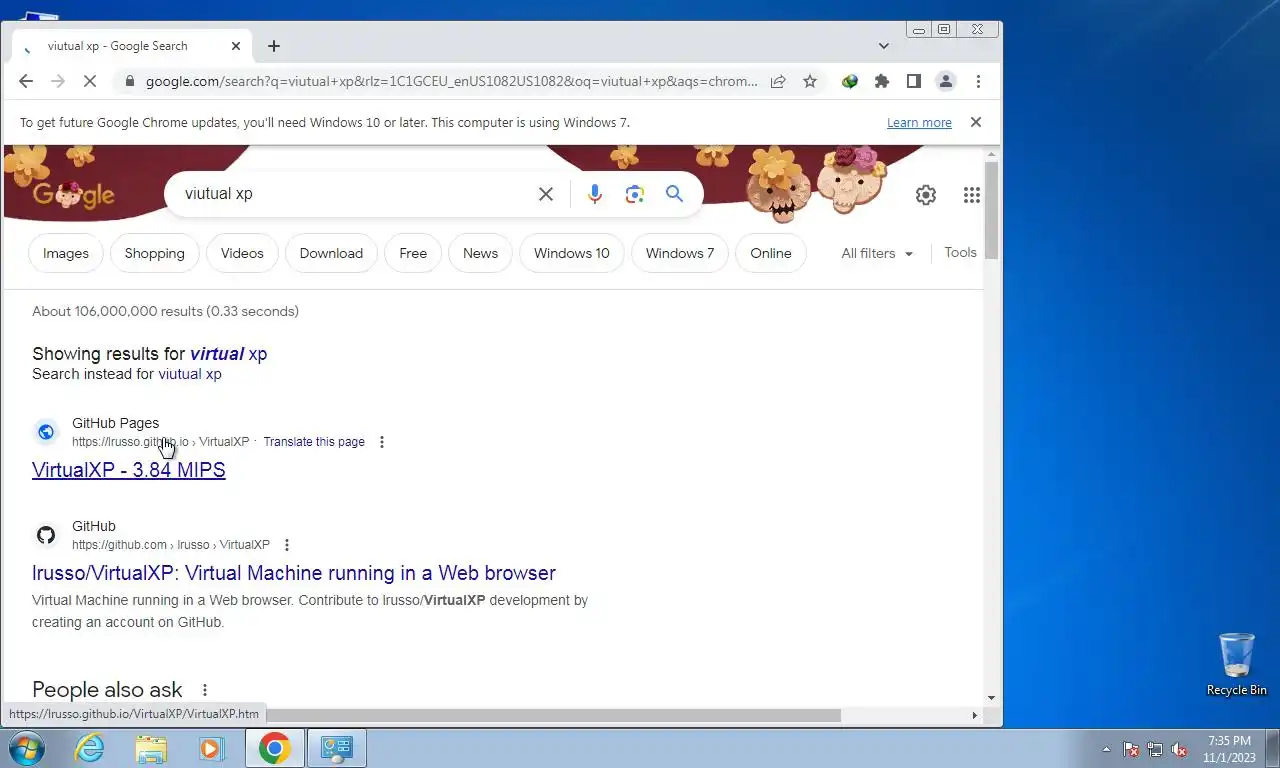
Task: Open options beside 'People also ask'
Action: 205,690
